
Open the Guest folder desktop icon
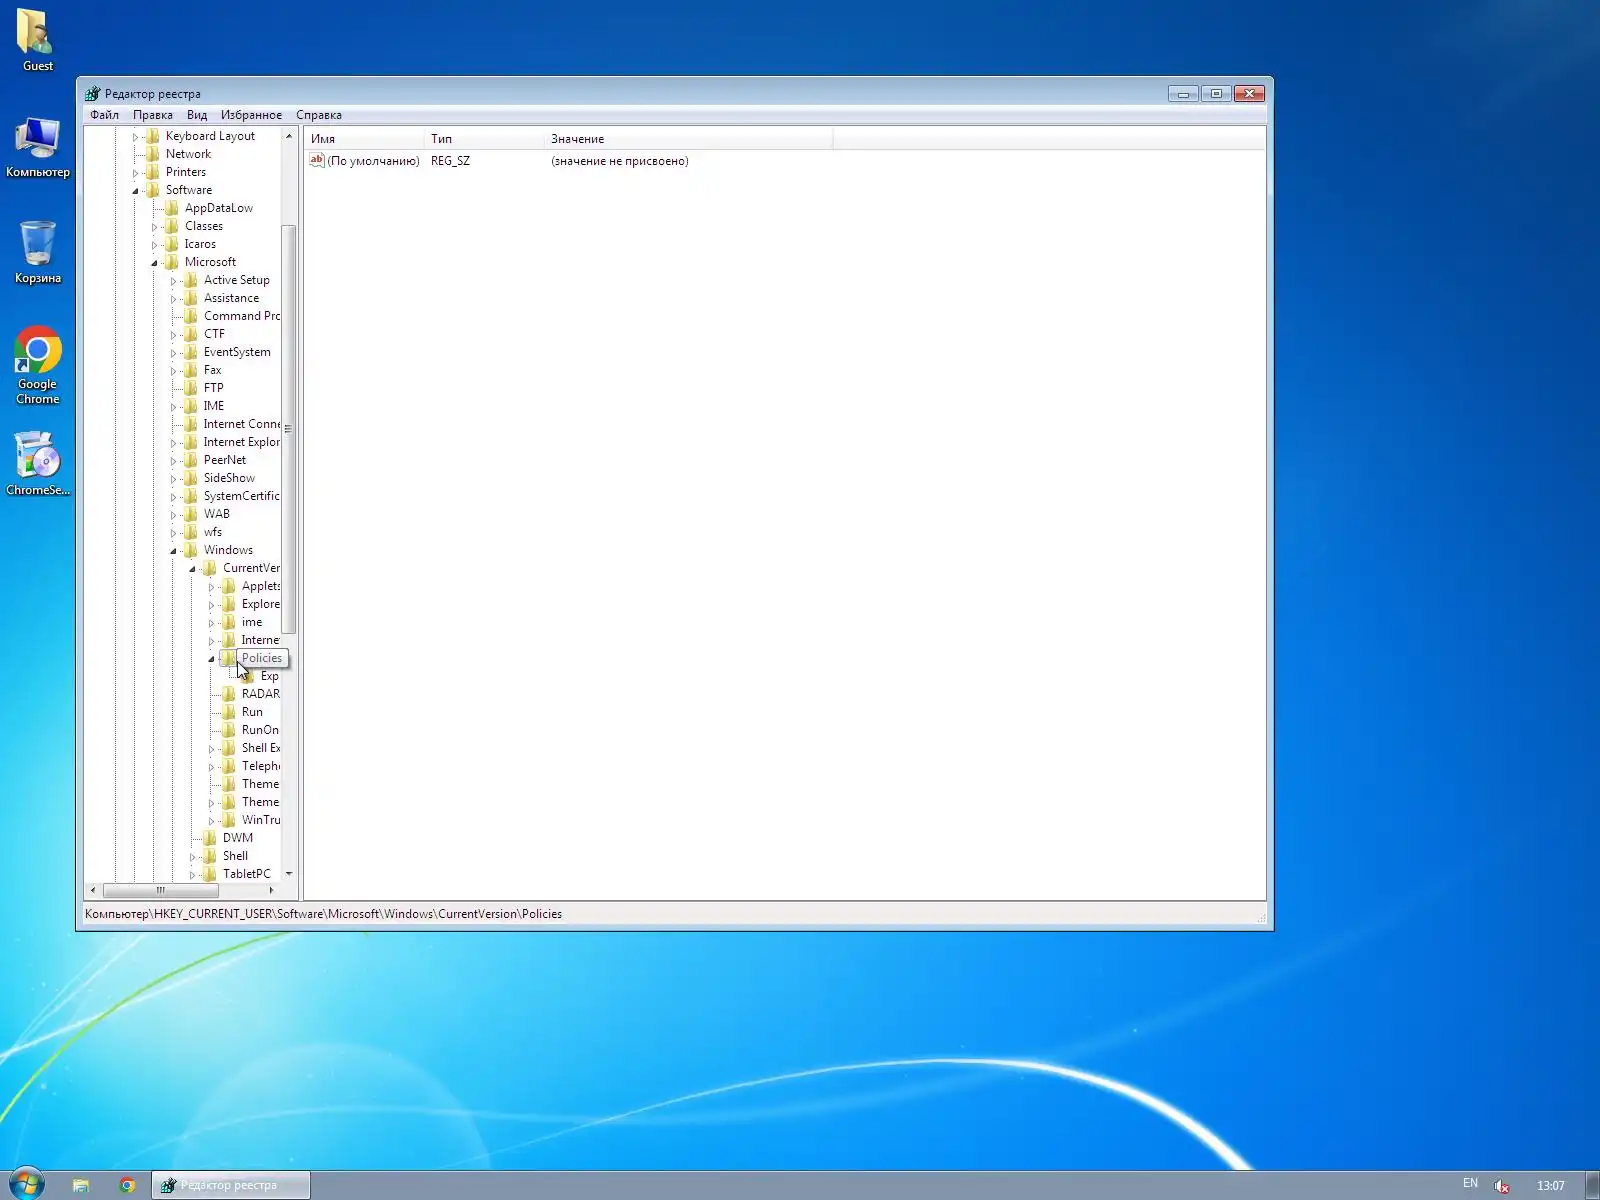(38, 40)
